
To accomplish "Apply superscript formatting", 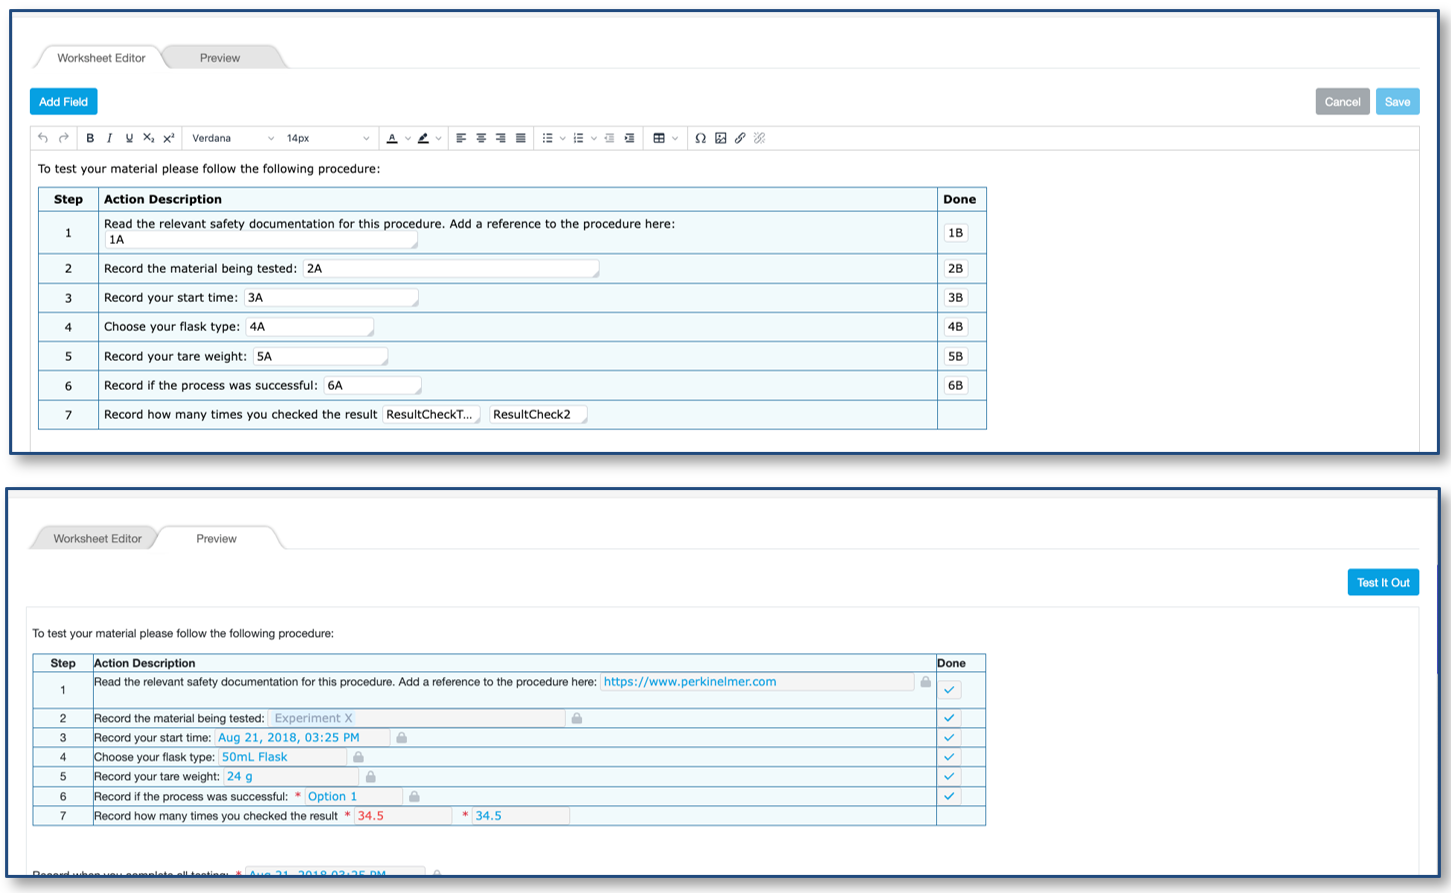I will tap(169, 138).
